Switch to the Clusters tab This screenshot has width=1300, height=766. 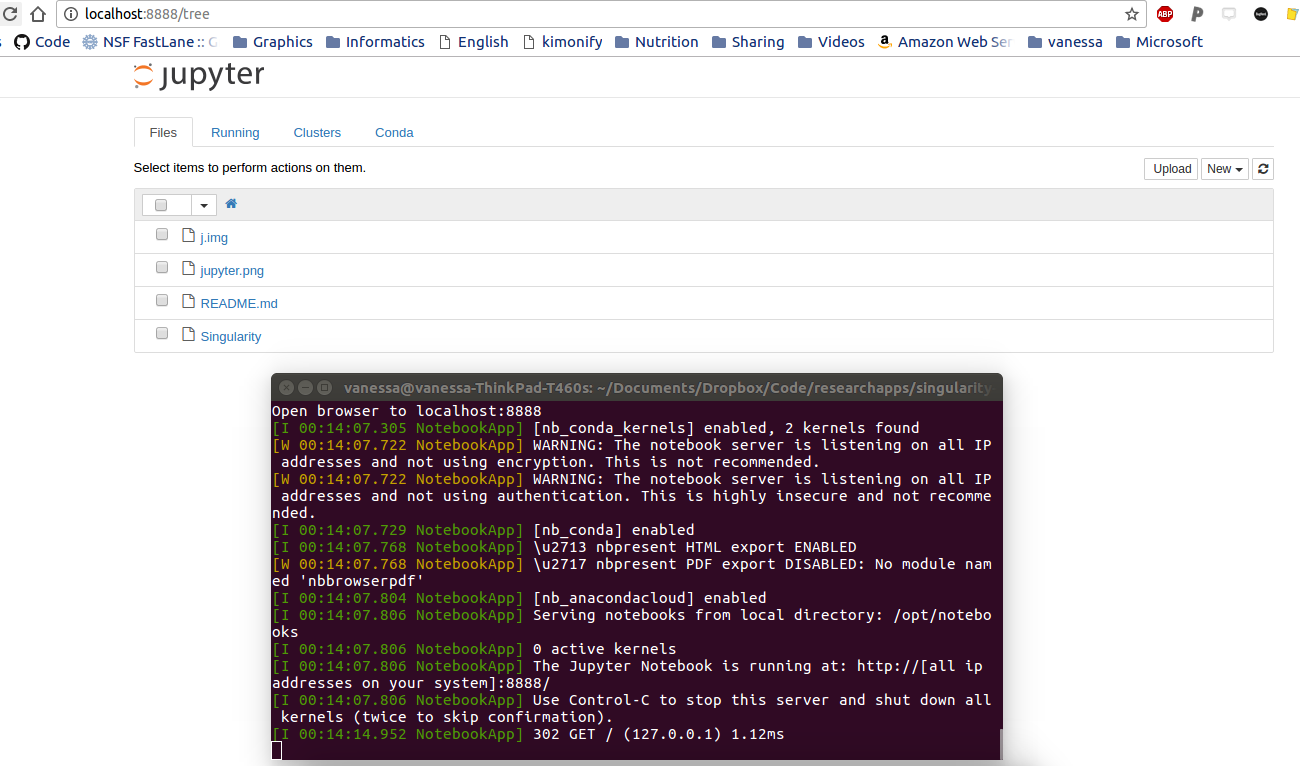[317, 132]
